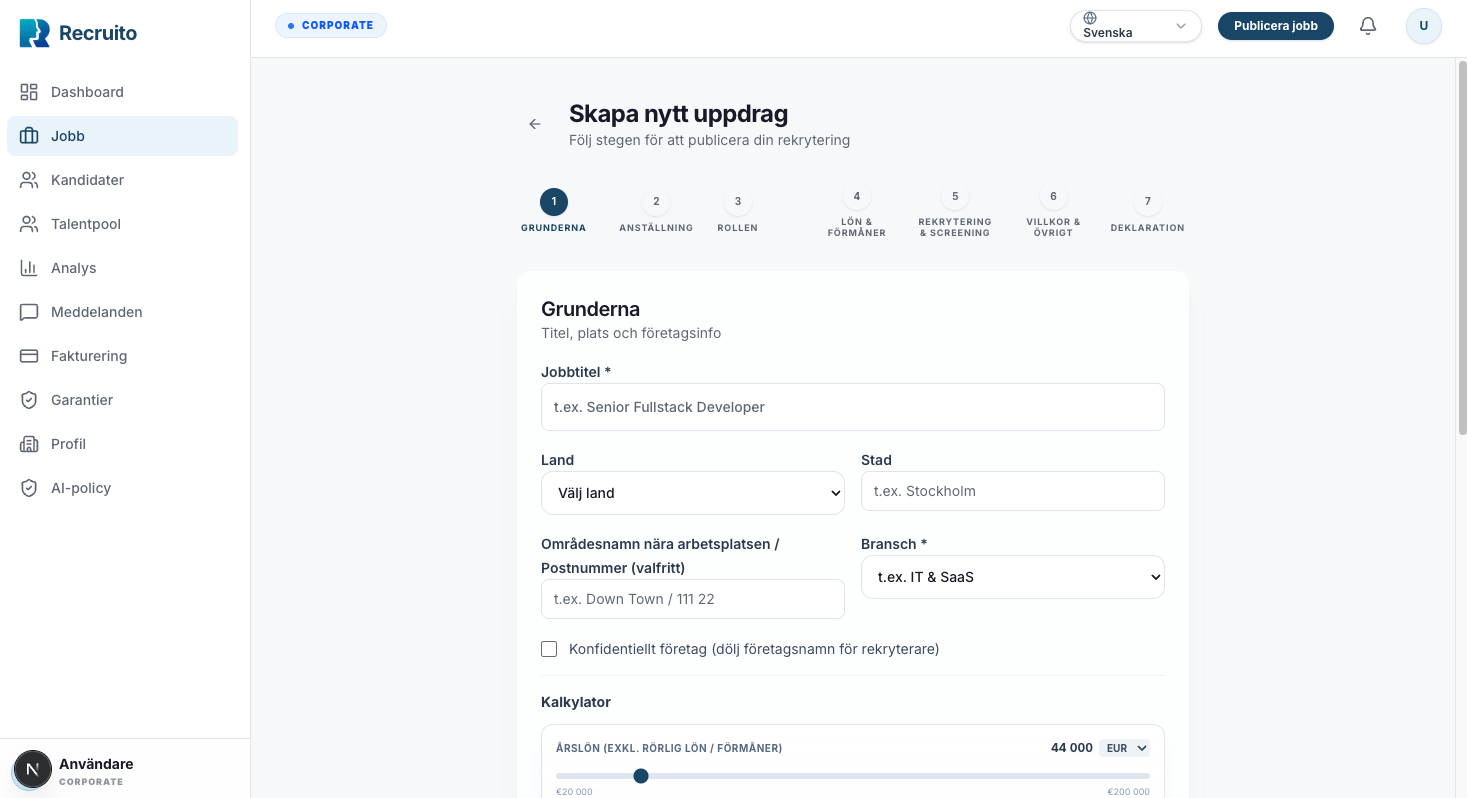Go to step 2 Anställning
This screenshot has width=1467, height=798.
coord(656,212)
